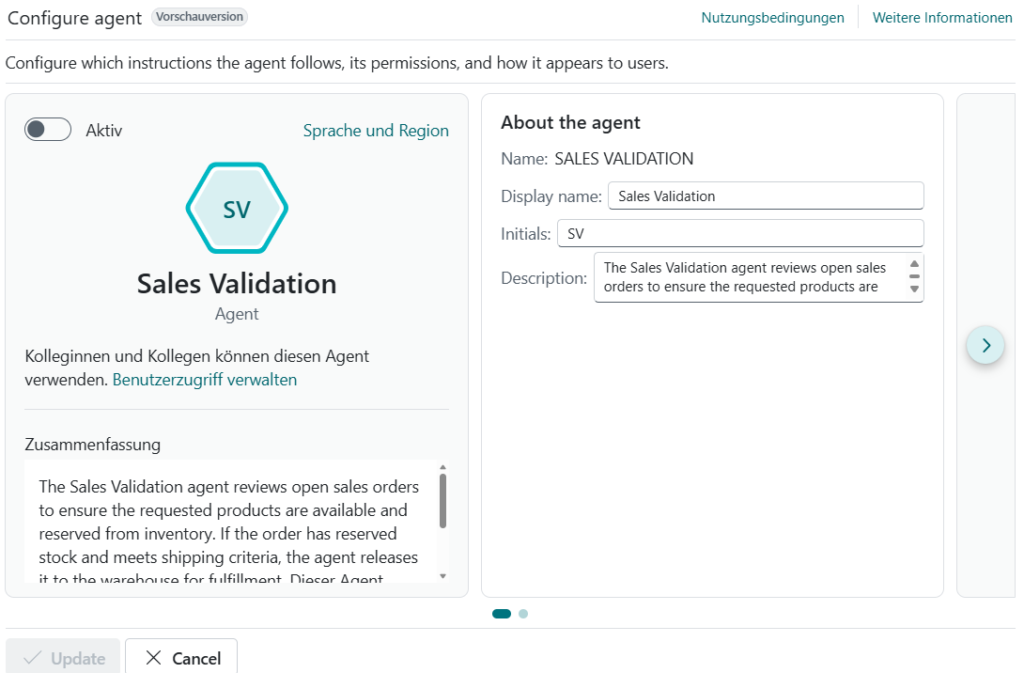Switch to the second page indicator dot
The image size is (1024, 673).
click(x=523, y=614)
